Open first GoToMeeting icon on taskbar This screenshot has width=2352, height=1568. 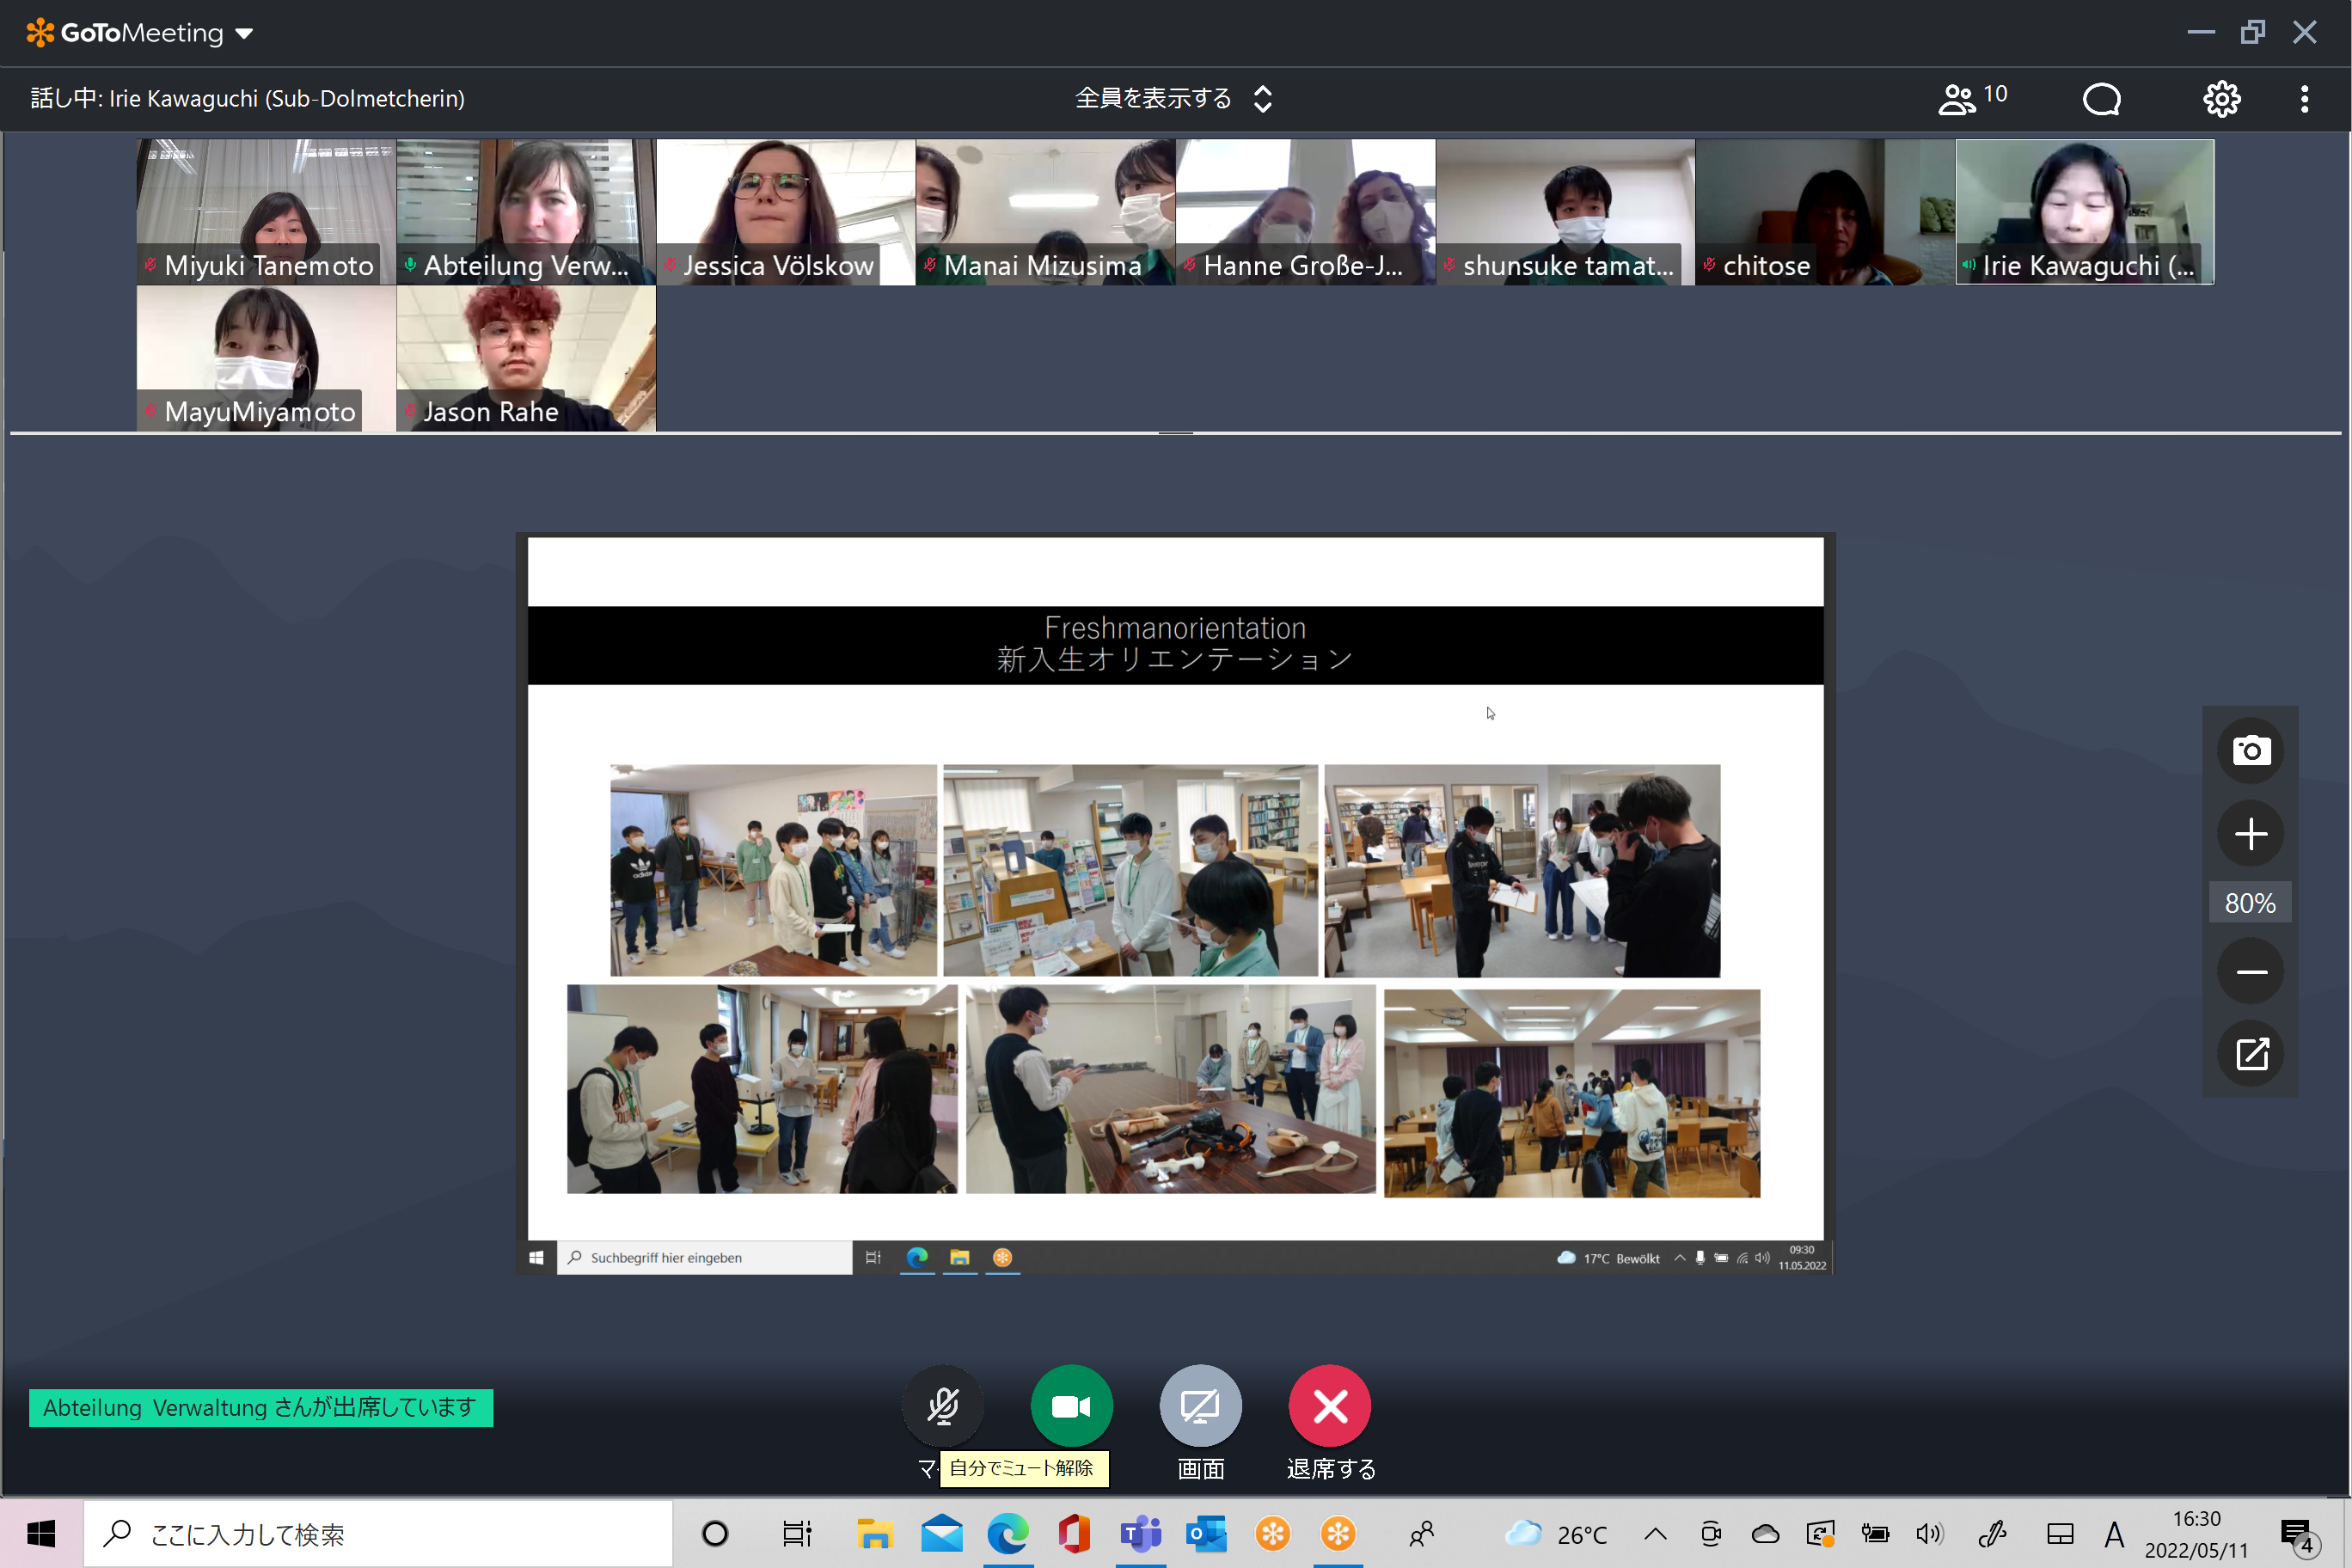pyautogui.click(x=1272, y=1533)
